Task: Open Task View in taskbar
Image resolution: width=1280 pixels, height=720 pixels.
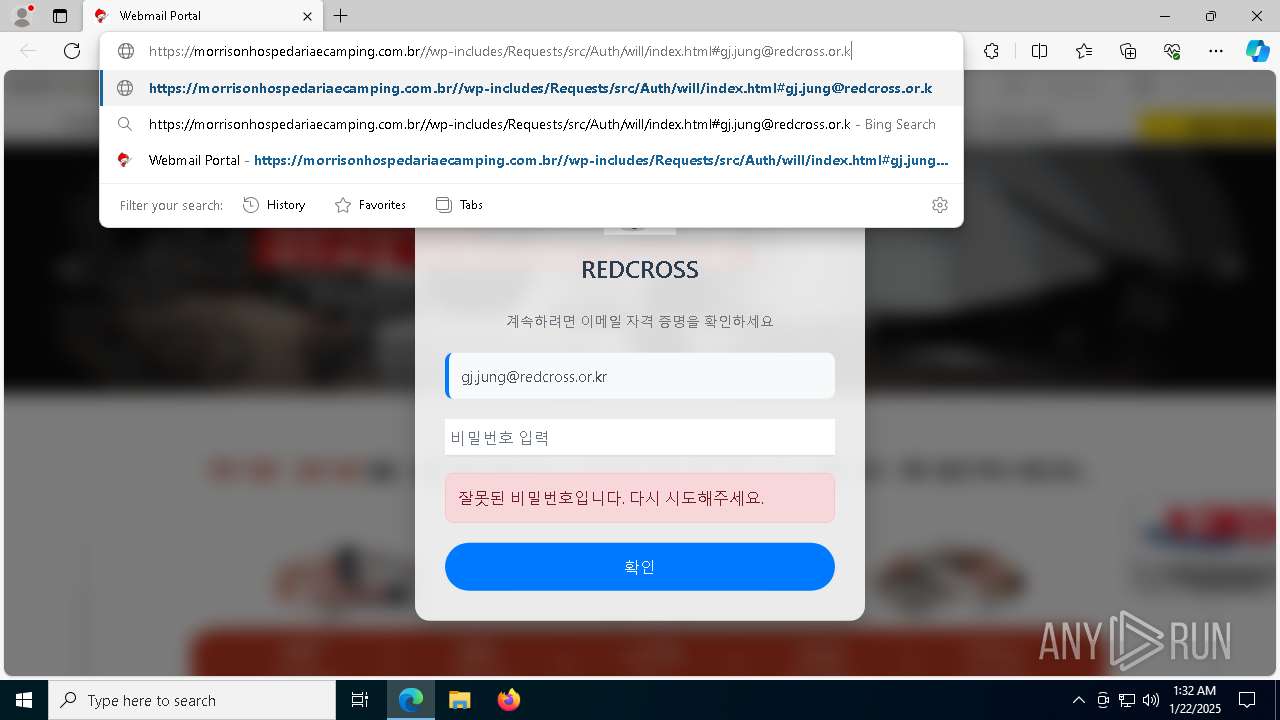Action: [x=360, y=700]
